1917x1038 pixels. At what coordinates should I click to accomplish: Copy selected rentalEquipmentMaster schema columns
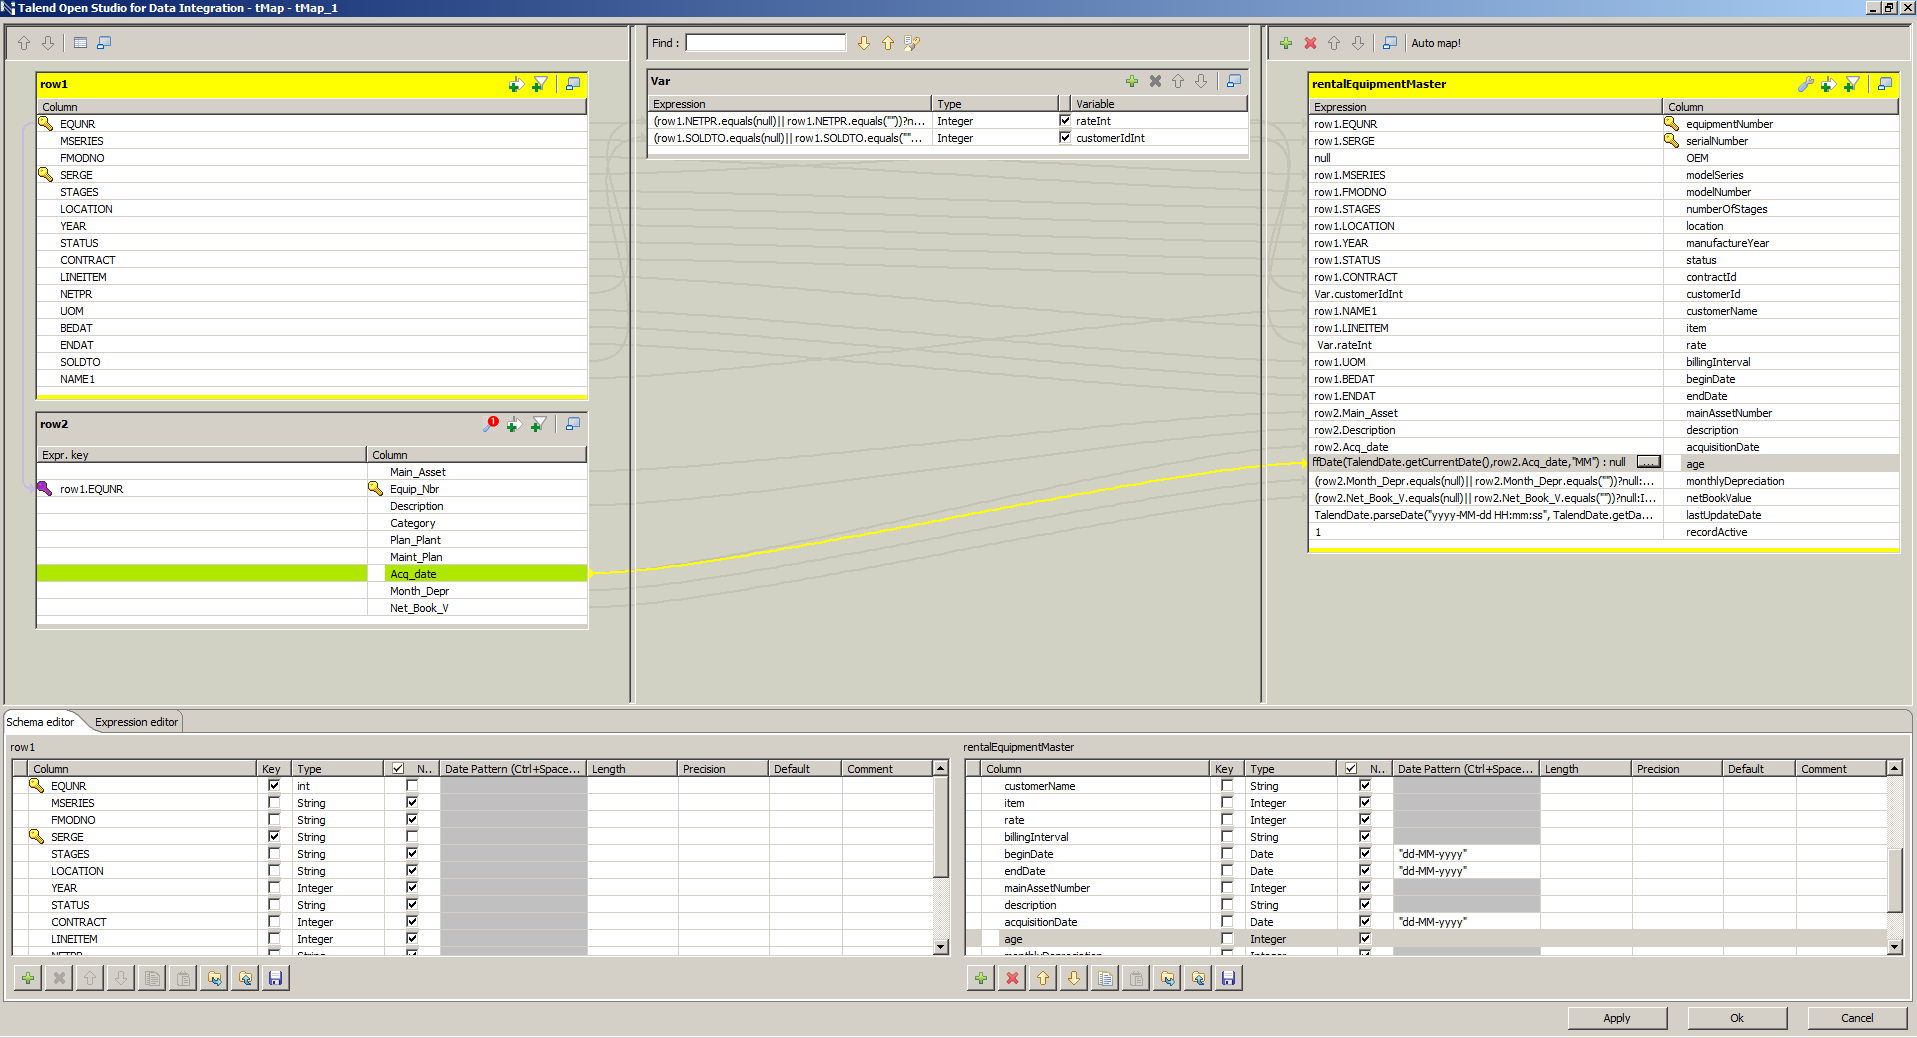[x=1105, y=978]
